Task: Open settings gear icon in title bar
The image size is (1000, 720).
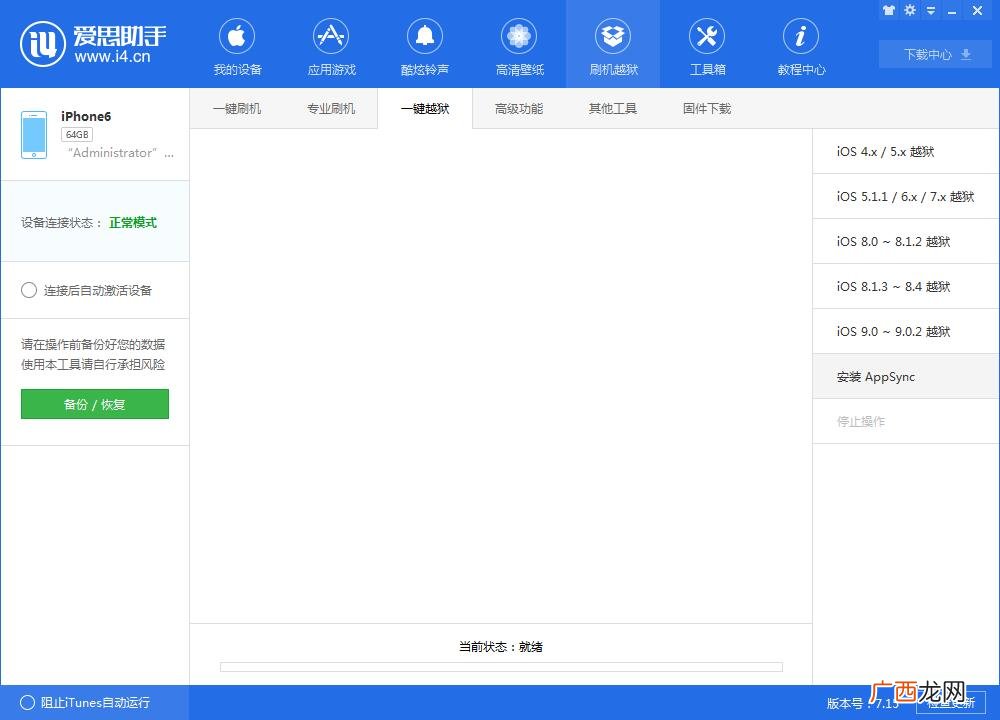Action: 910,10
